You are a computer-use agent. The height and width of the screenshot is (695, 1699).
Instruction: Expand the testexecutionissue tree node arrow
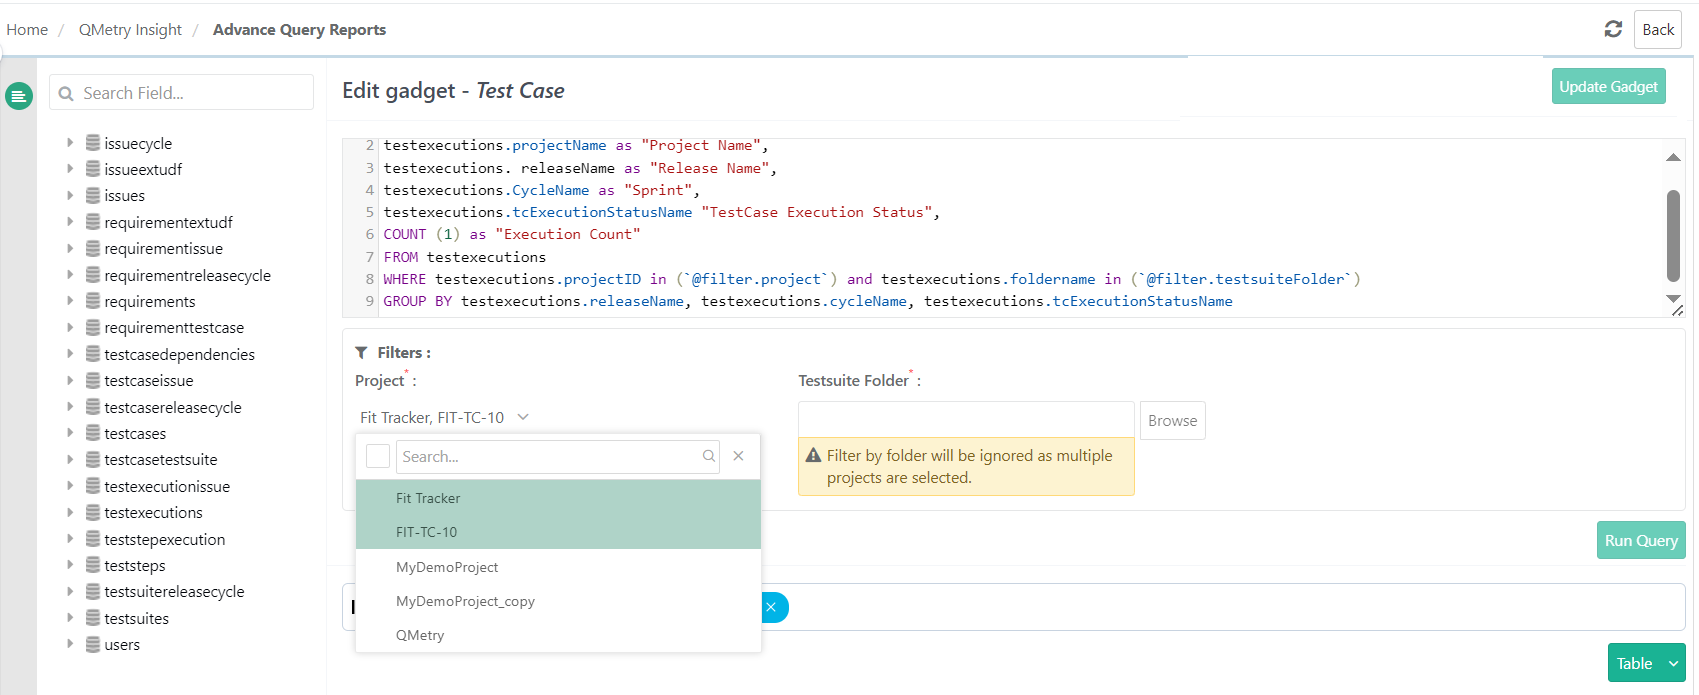[x=70, y=486]
